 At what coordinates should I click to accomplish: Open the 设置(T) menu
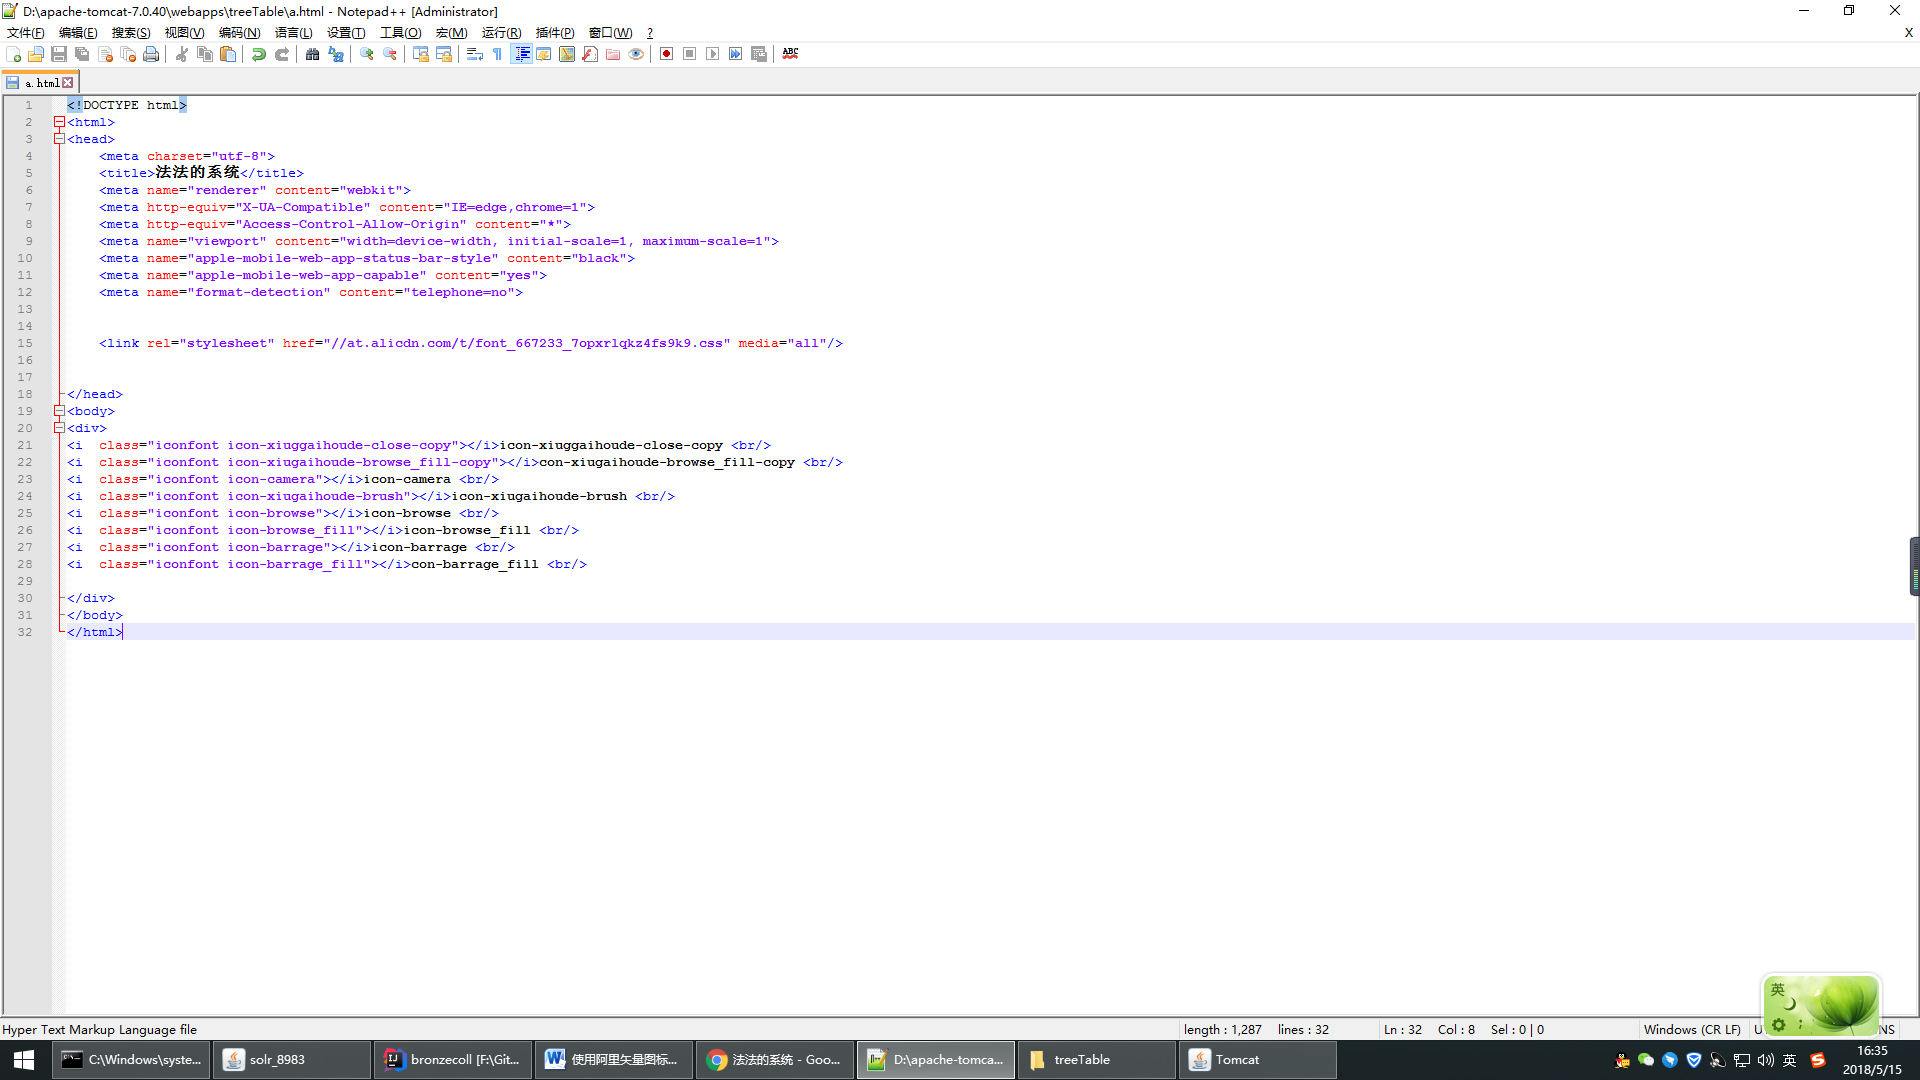click(346, 33)
